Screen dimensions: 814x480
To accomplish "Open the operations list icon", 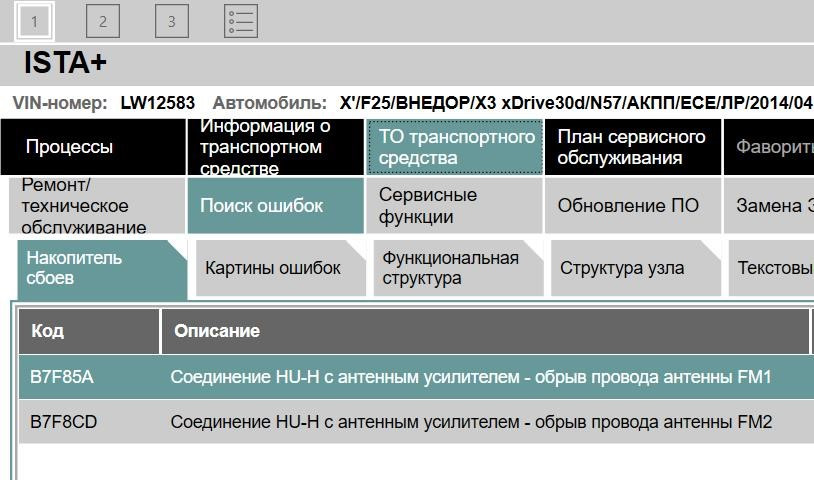I will [241, 21].
